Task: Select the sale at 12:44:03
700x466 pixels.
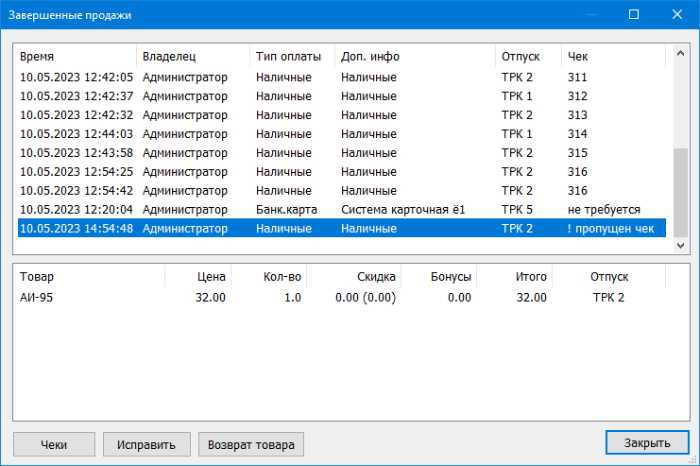Action: 340,134
